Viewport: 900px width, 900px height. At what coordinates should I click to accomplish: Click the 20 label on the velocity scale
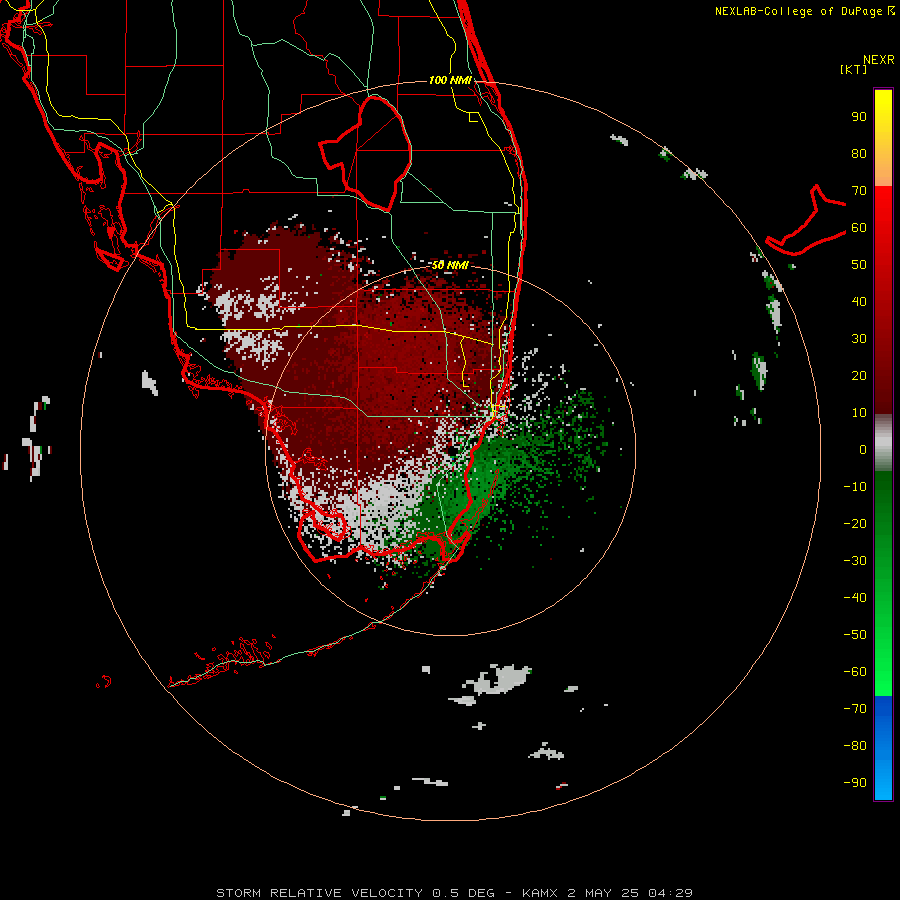point(859,376)
